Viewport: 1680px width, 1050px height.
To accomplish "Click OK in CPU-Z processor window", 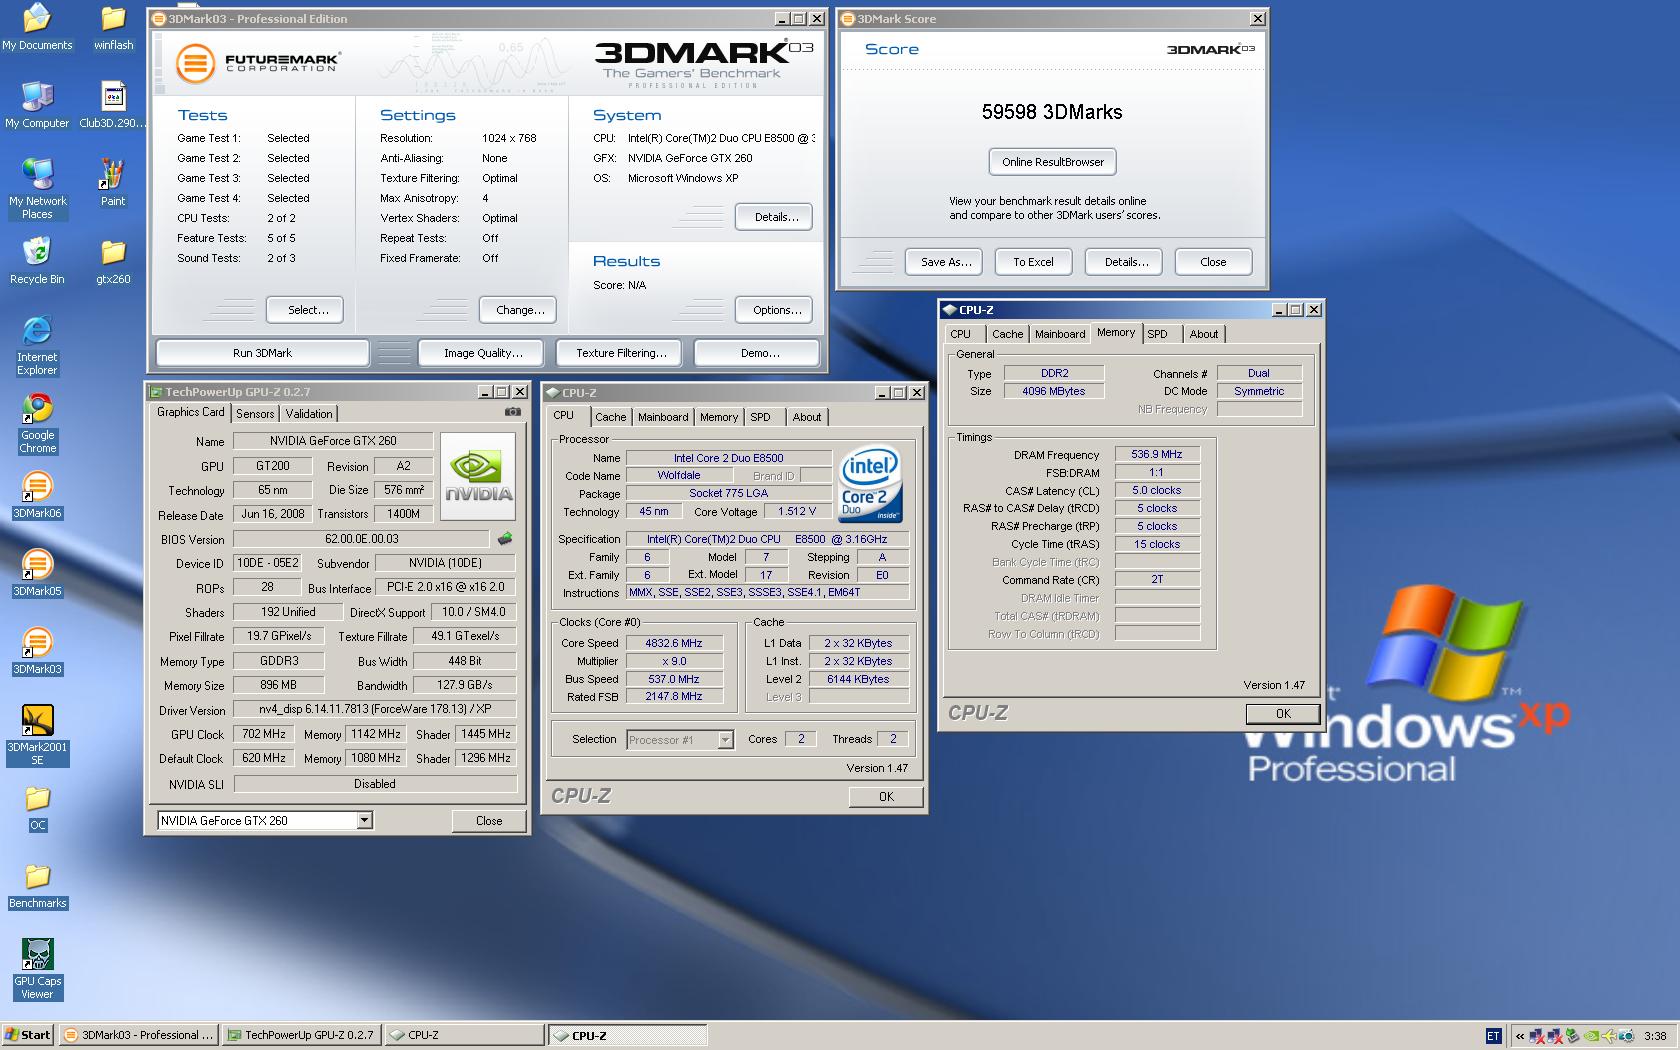I will [886, 797].
